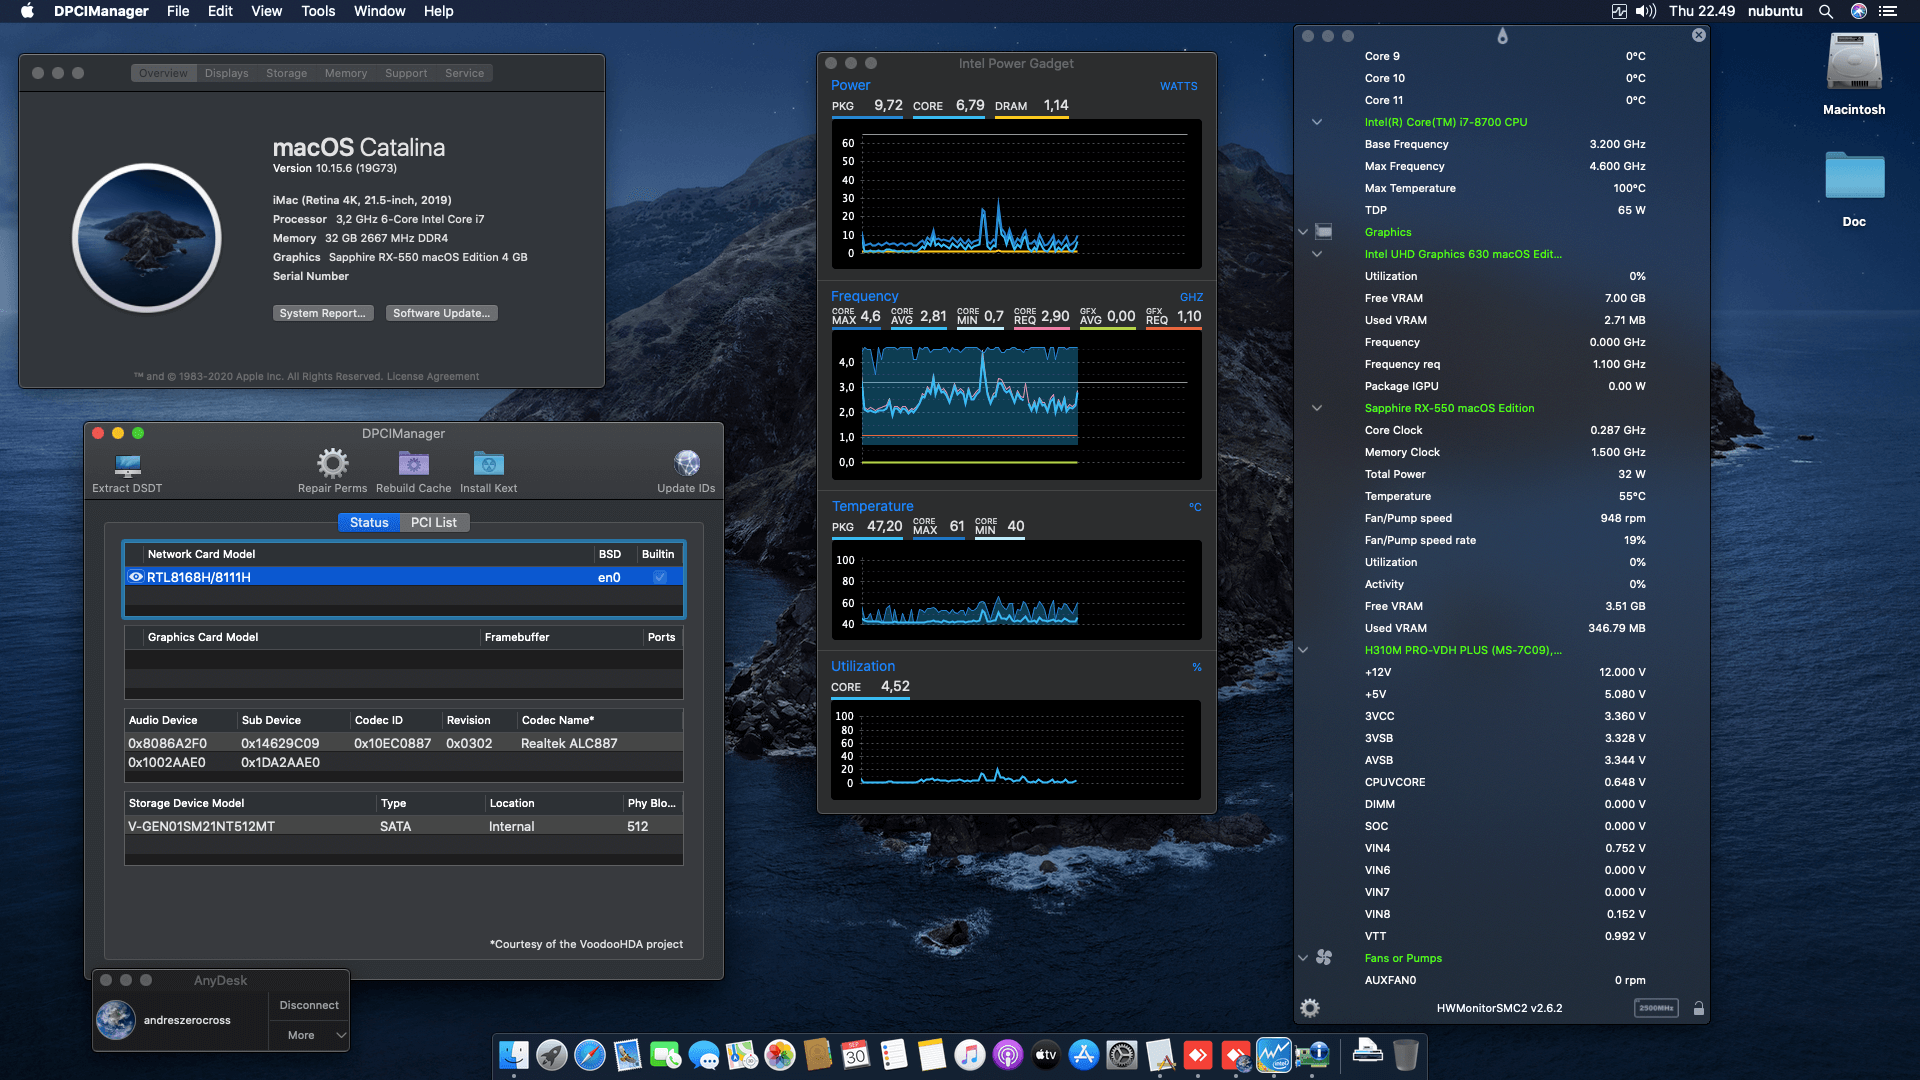
Task: Click the Power heading in Intel Power Gadget
Action: 850,85
